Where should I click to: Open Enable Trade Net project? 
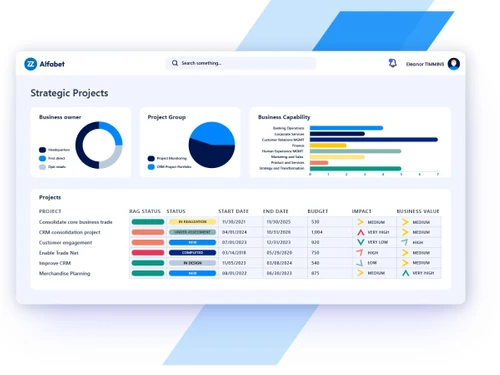pyautogui.click(x=59, y=253)
